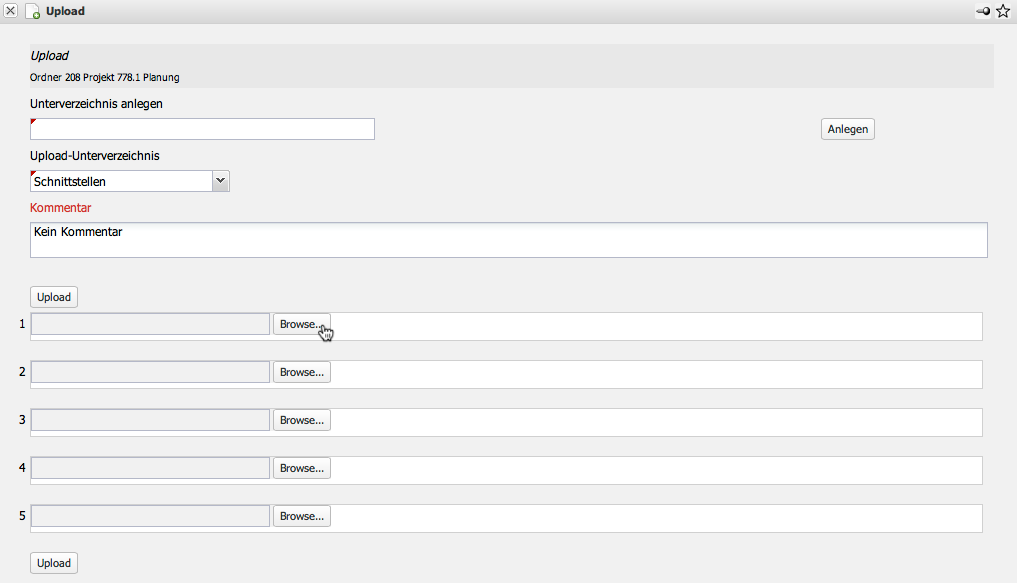This screenshot has height=583, width=1017.
Task: Browse for file in row 3
Action: [x=301, y=420]
